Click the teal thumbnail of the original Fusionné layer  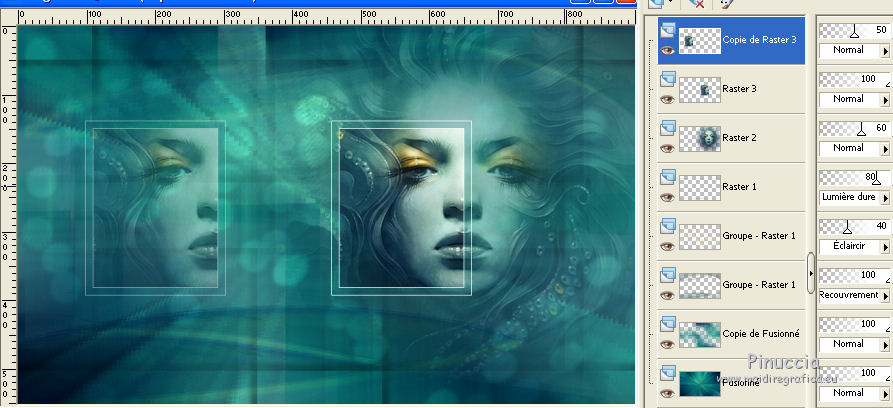700,384
